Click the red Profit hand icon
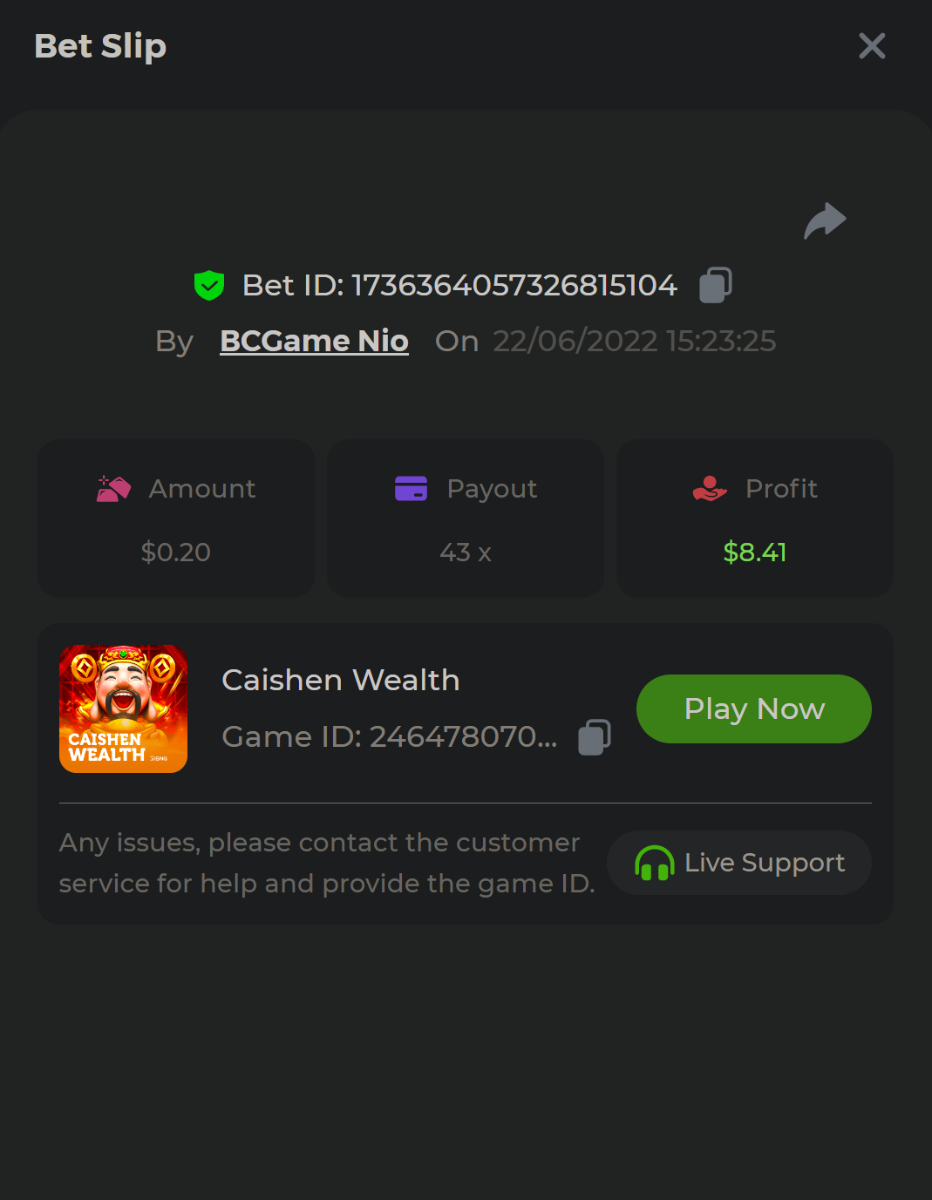932x1200 pixels. [709, 489]
